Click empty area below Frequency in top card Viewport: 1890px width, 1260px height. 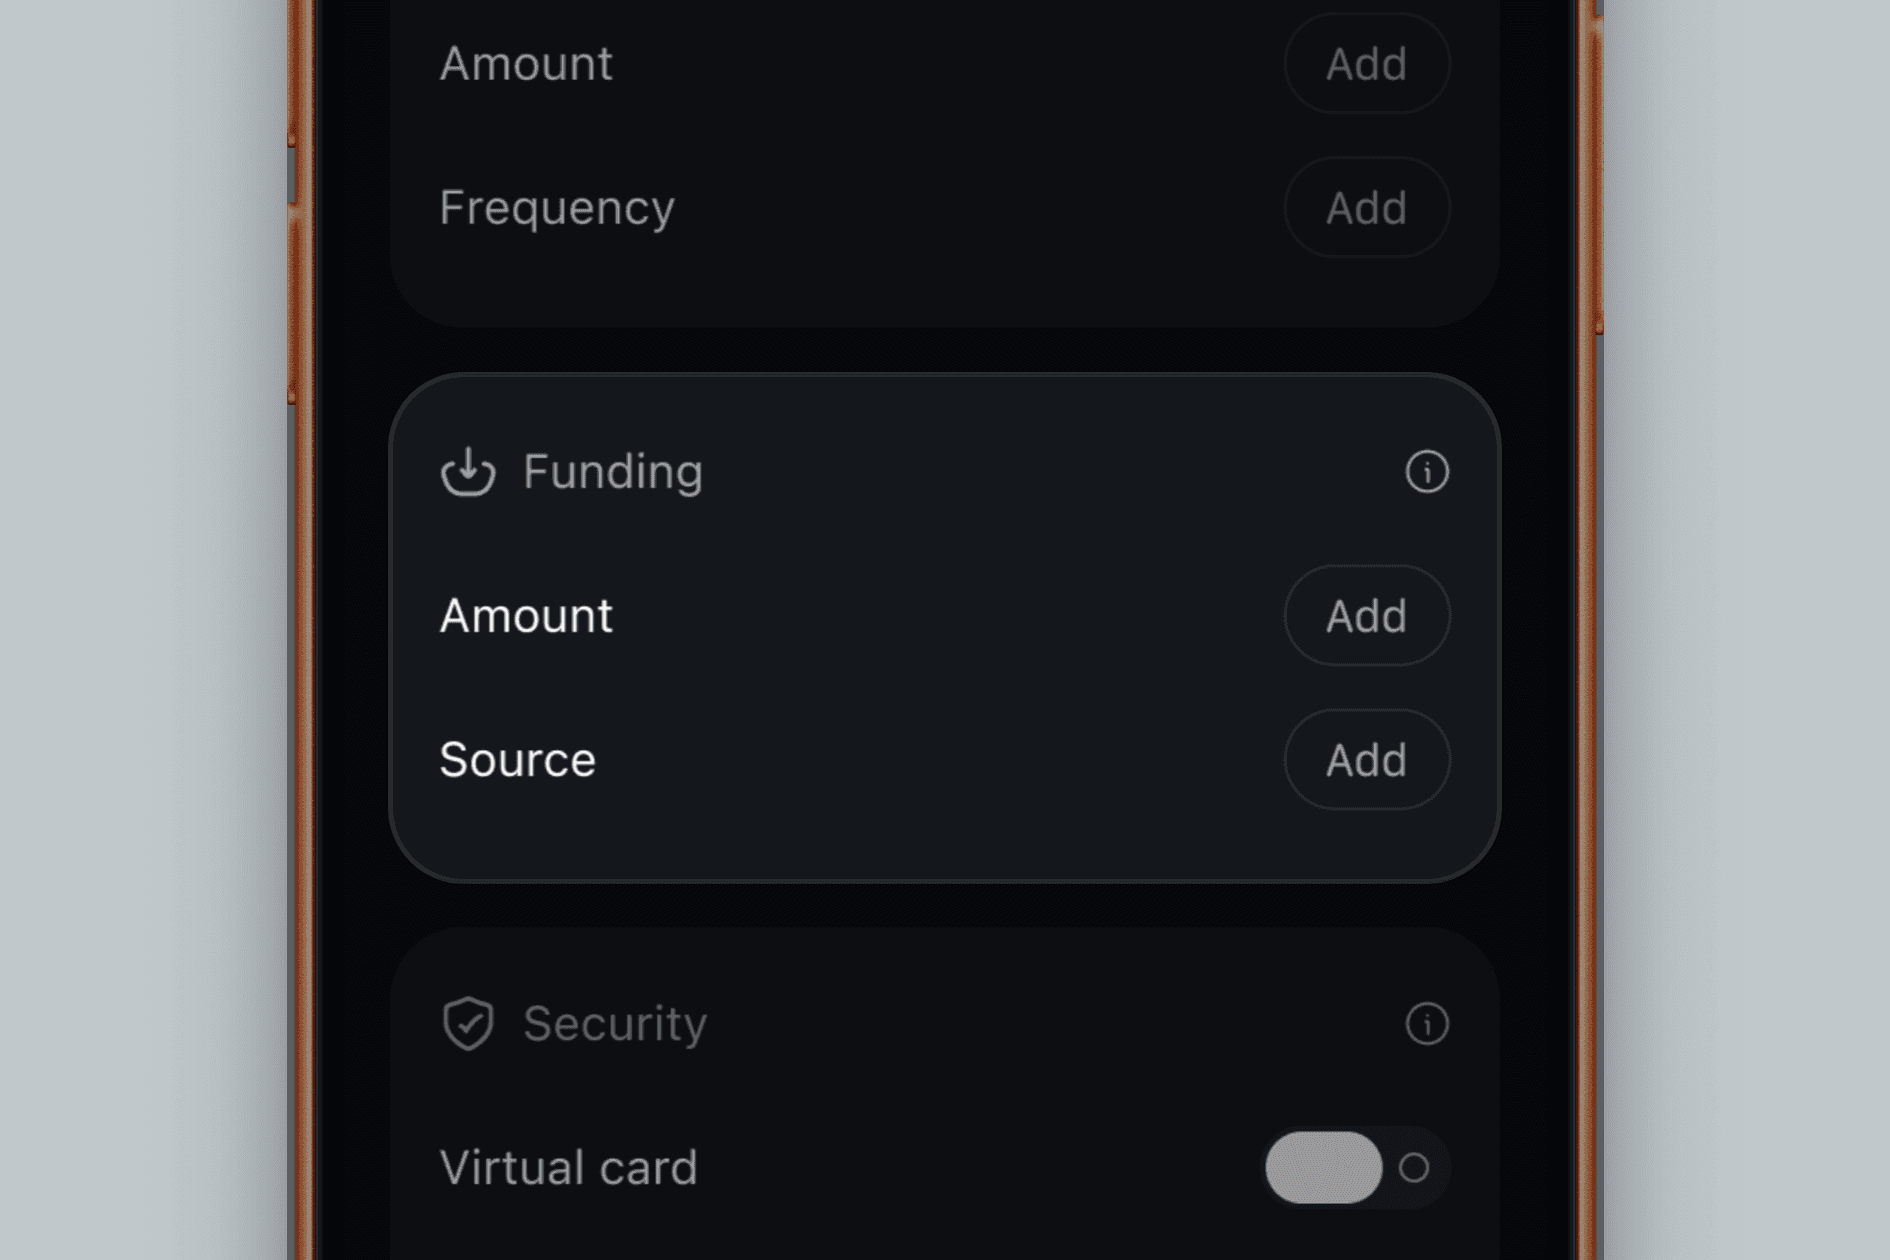point(944,290)
